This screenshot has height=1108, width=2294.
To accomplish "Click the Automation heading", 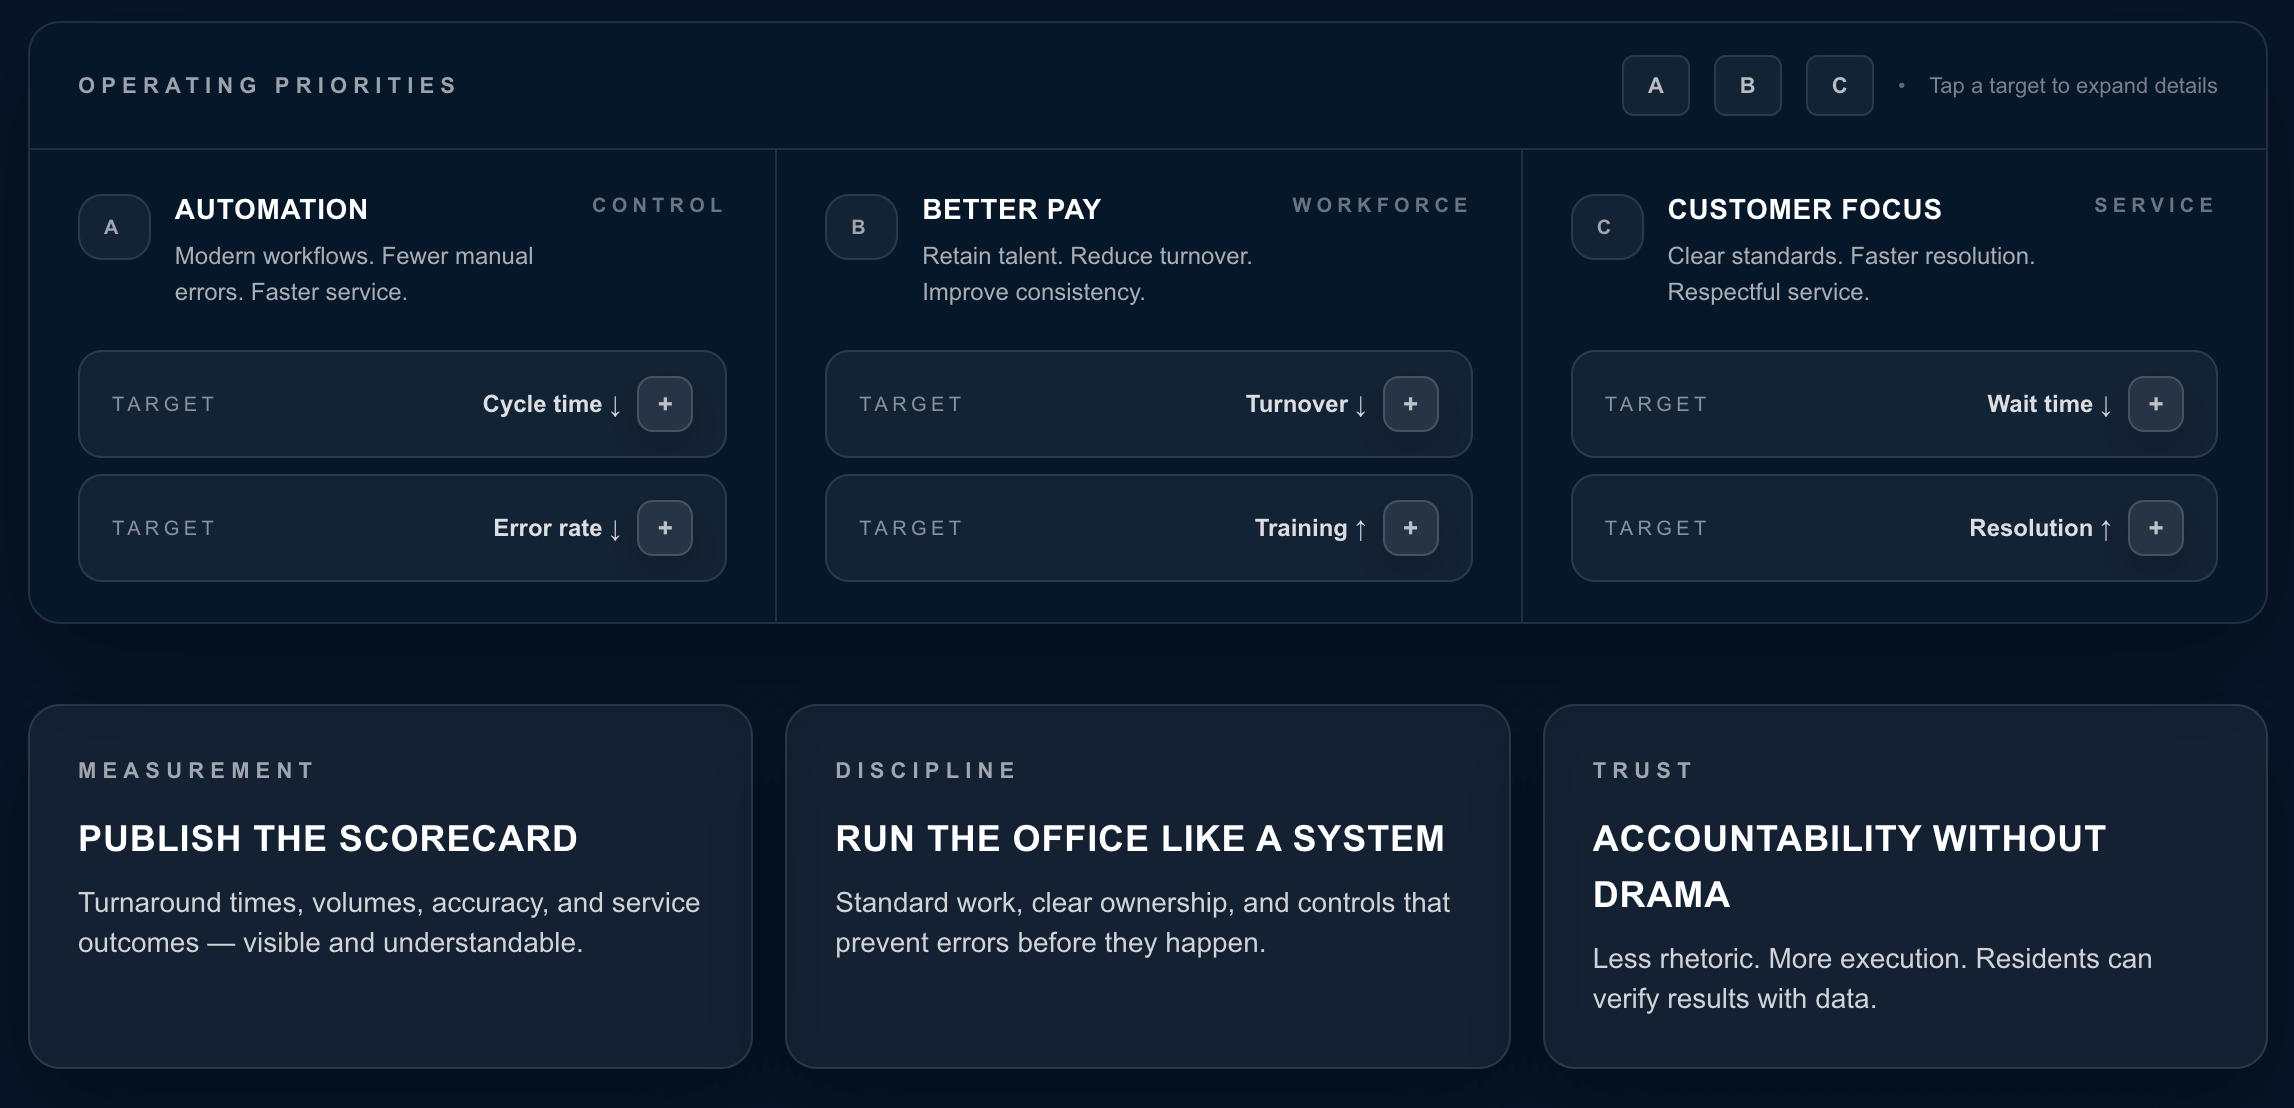I will click(x=271, y=209).
